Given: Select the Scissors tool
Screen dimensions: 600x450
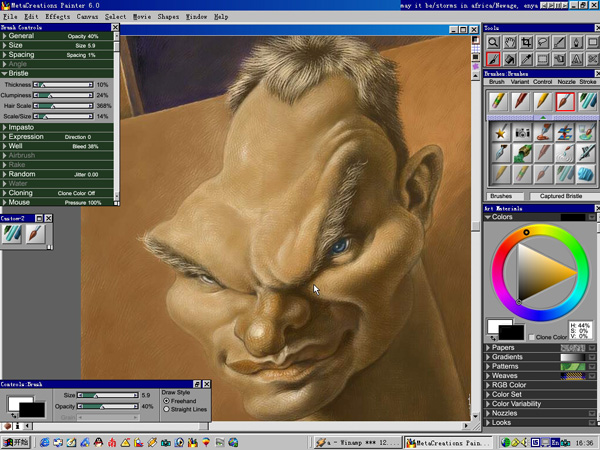Looking at the screenshot, I should [x=593, y=59].
